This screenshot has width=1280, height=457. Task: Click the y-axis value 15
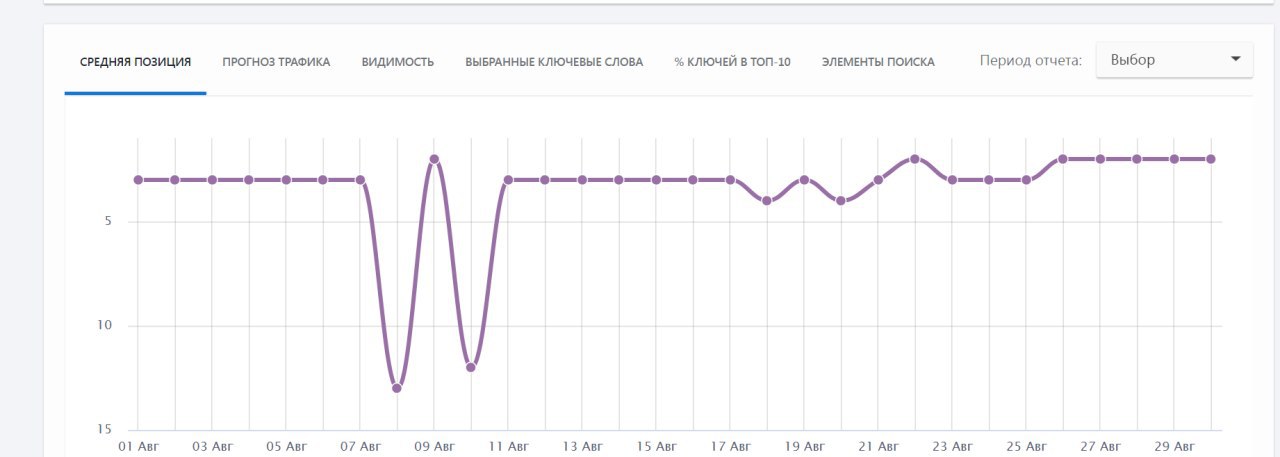[x=104, y=429]
